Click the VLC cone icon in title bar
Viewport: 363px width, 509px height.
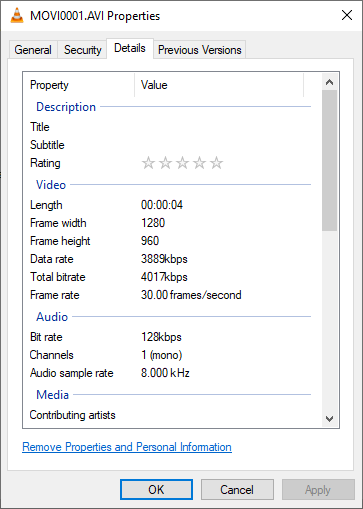[x=17, y=15]
